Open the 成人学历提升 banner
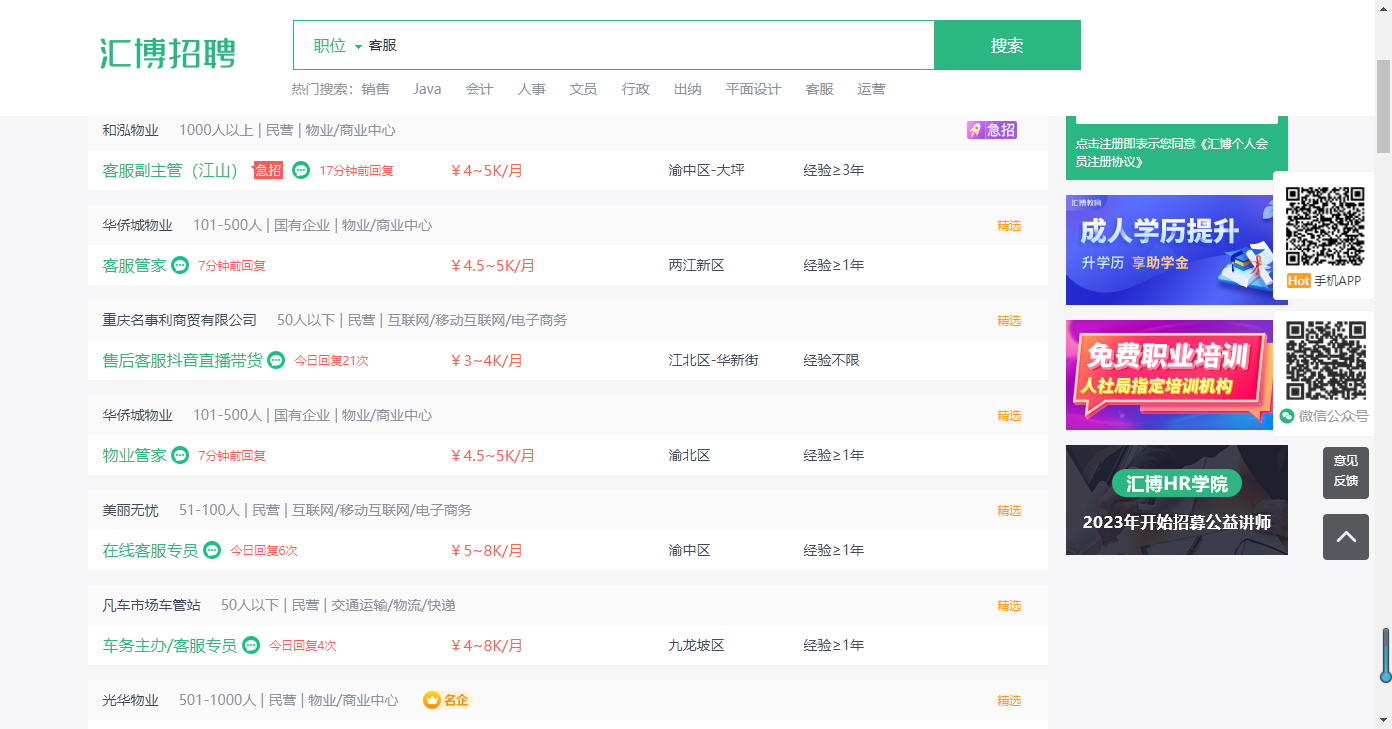This screenshot has height=729, width=1392. [1169, 250]
